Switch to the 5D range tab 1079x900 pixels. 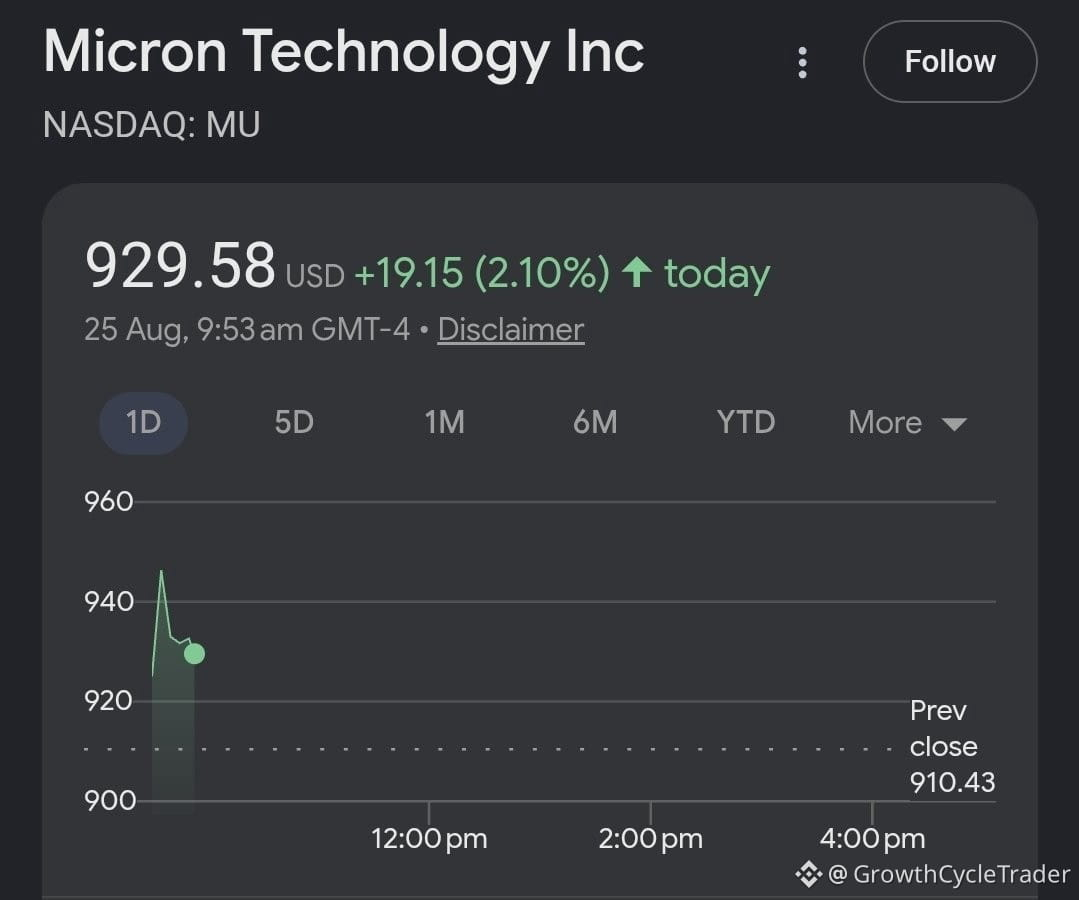point(294,422)
